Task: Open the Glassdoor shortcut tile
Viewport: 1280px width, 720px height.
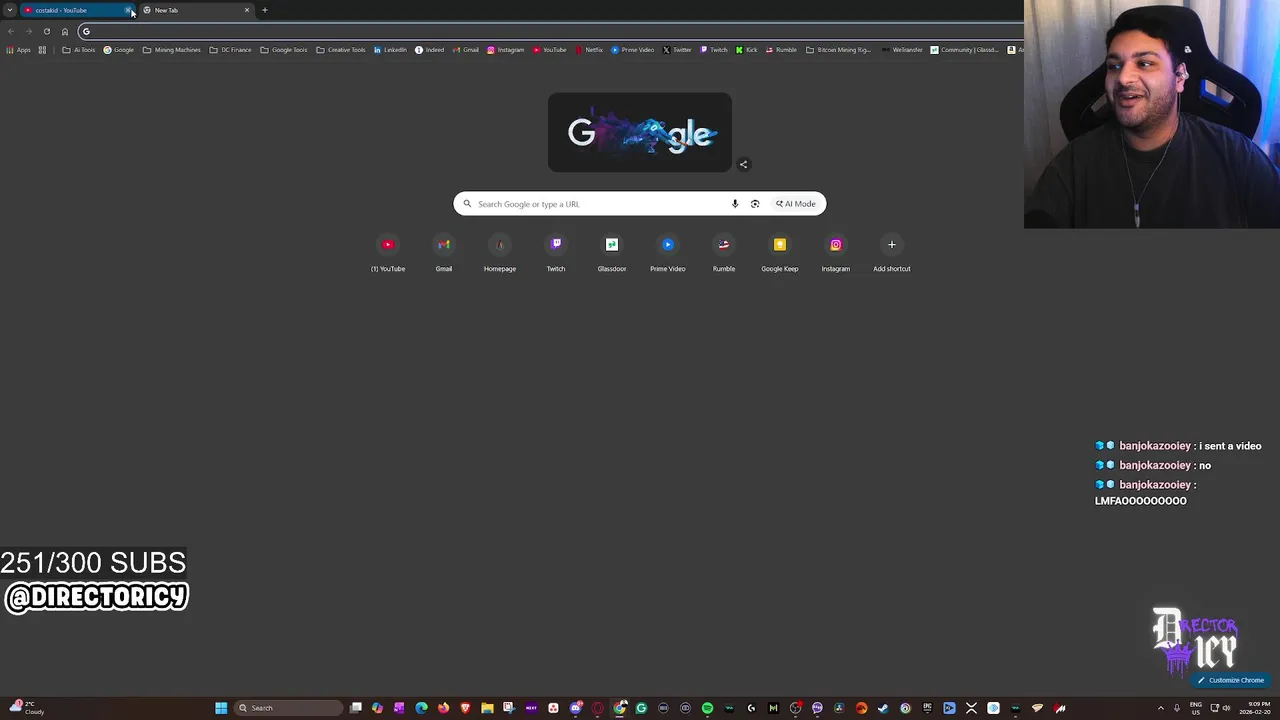Action: (x=612, y=253)
